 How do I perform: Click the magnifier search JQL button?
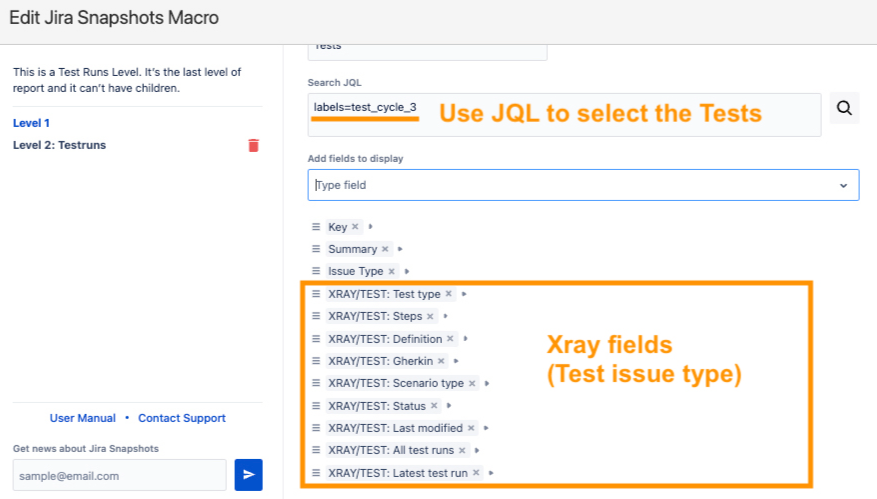click(x=845, y=108)
